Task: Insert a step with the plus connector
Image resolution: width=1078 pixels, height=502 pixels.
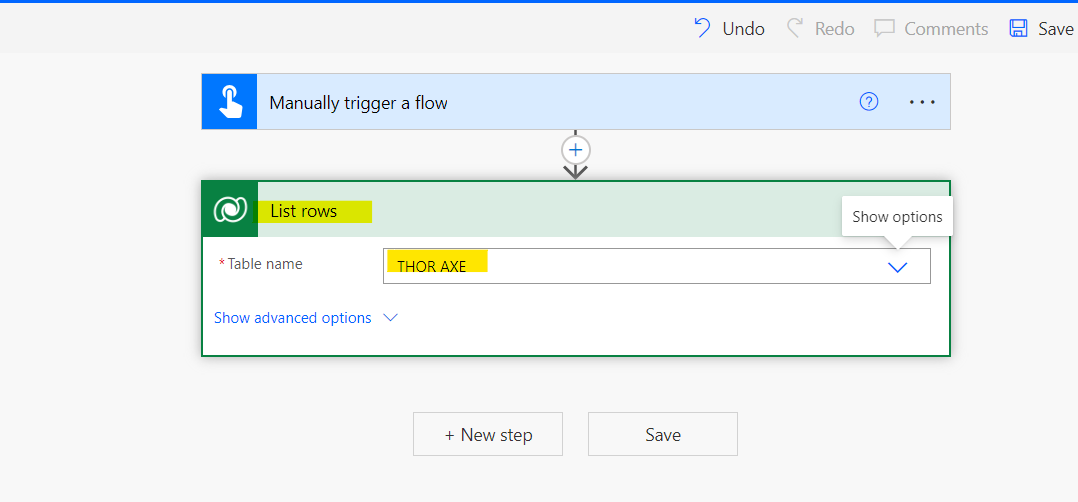Action: [575, 150]
